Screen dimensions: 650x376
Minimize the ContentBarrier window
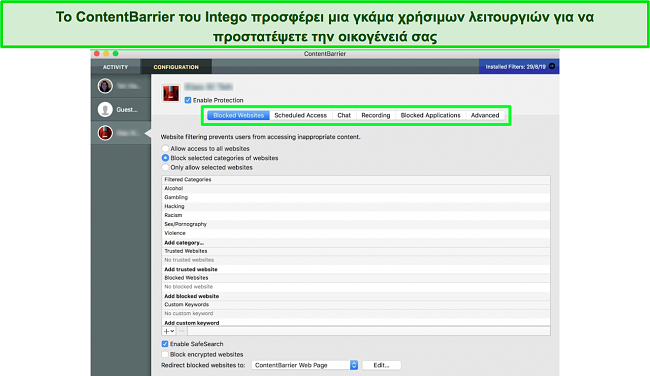tap(106, 53)
